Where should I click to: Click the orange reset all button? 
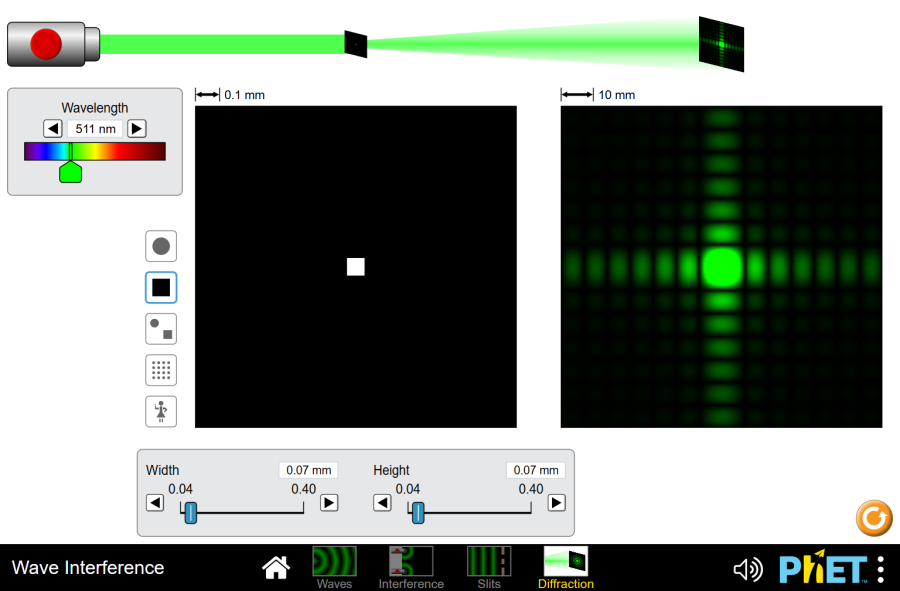click(874, 518)
